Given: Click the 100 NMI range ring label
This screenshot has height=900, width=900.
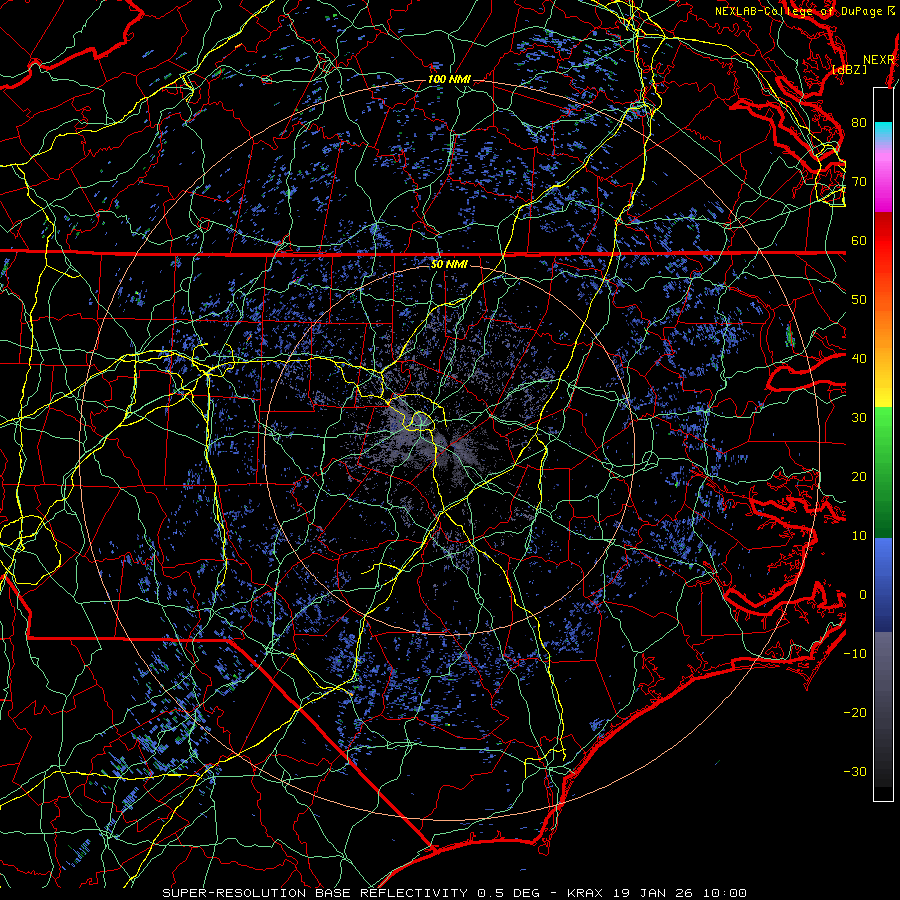Looking at the screenshot, I should pyautogui.click(x=449, y=79).
